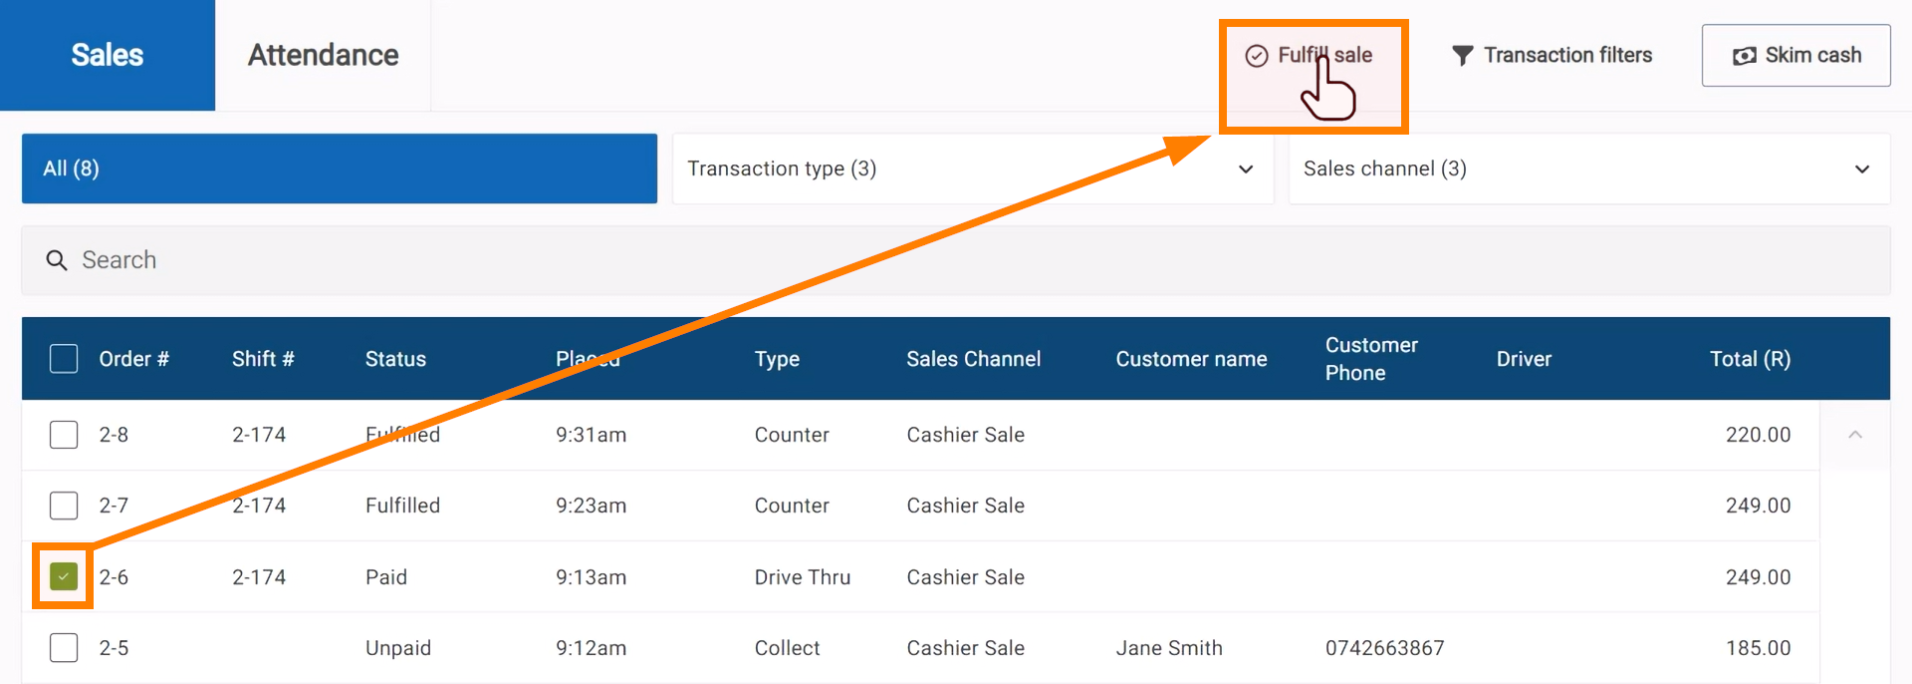
Task: Uncheck the order 2-6 checkbox
Action: click(64, 577)
